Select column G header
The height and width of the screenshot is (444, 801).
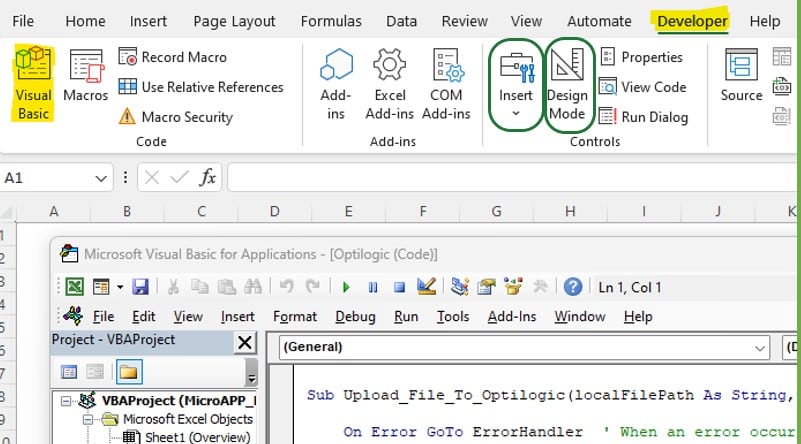[497, 212]
